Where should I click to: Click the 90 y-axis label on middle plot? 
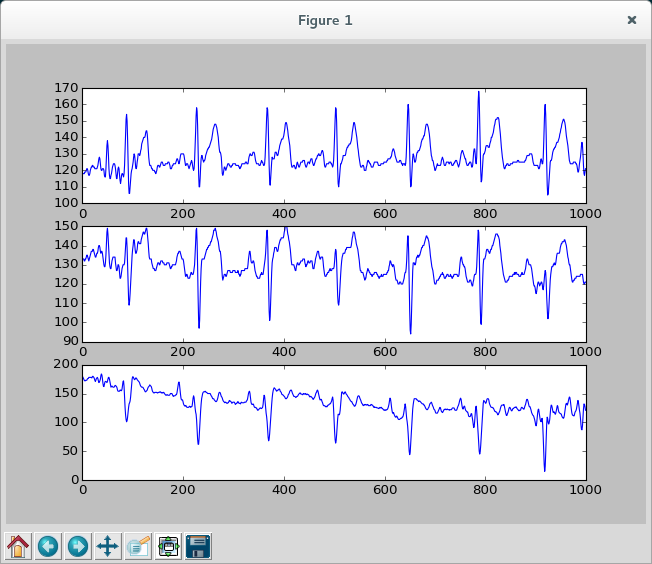(x=70, y=342)
